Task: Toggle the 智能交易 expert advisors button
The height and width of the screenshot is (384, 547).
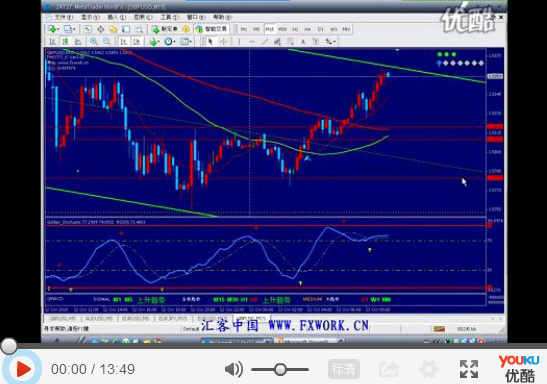Action: click(x=211, y=29)
